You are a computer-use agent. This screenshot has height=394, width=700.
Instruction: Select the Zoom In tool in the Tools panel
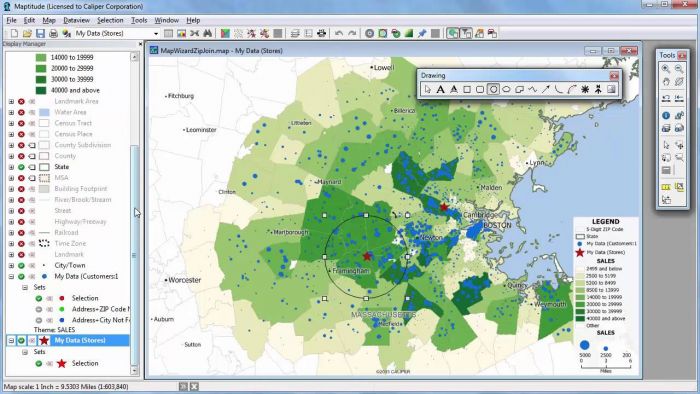(666, 69)
